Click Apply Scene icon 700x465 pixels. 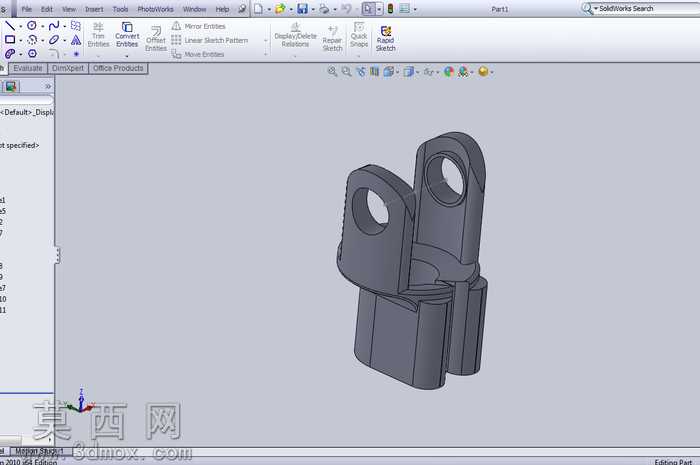[463, 71]
